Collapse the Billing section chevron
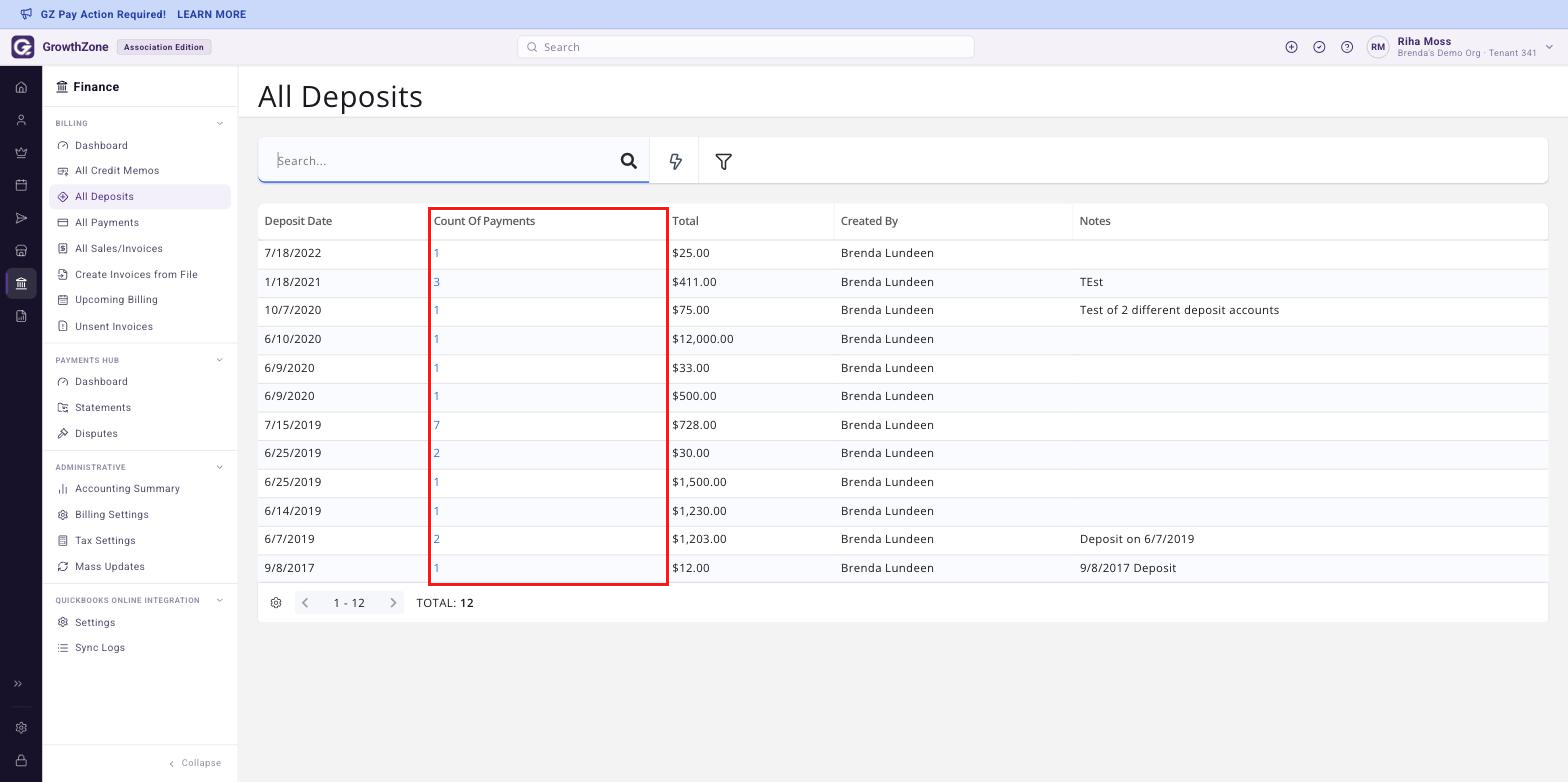1568x782 pixels. pyautogui.click(x=220, y=124)
